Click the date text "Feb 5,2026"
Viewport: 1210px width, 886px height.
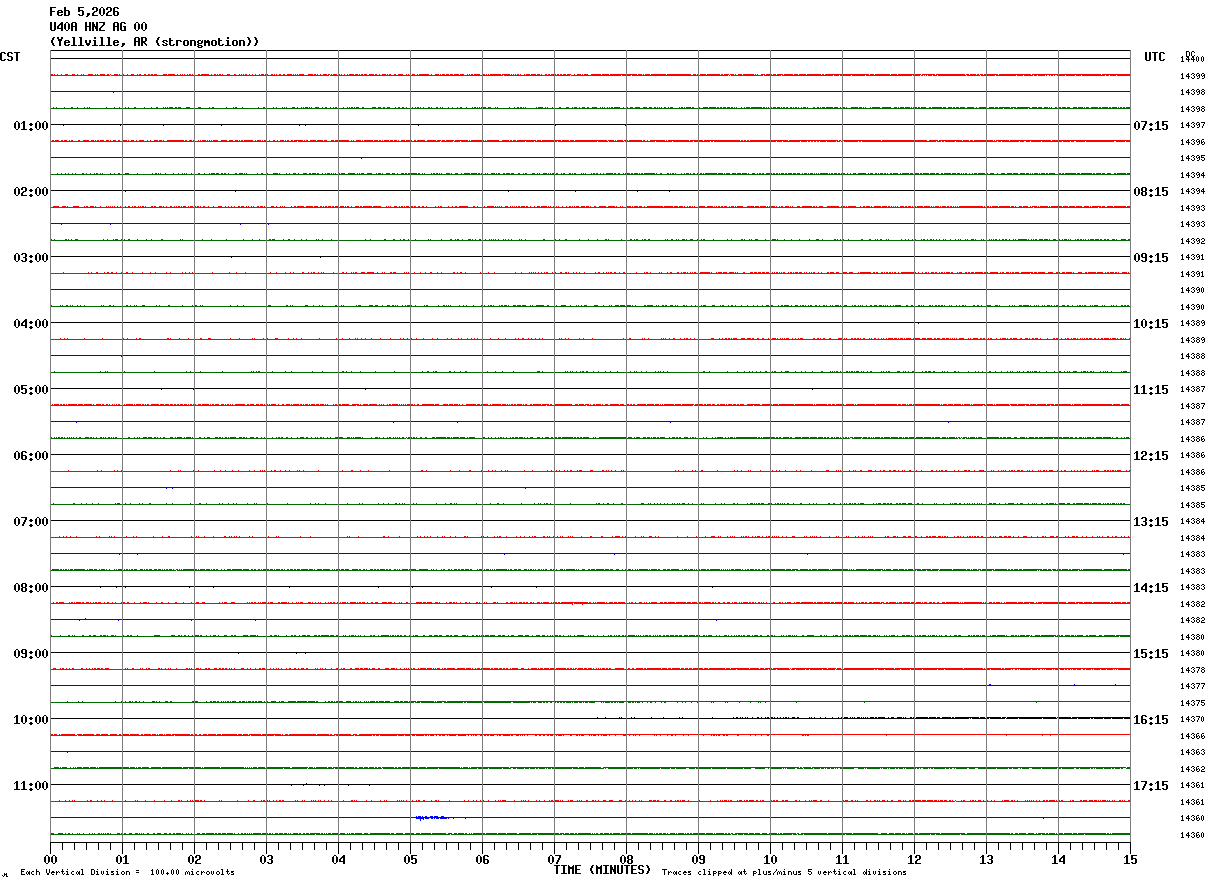coord(84,12)
